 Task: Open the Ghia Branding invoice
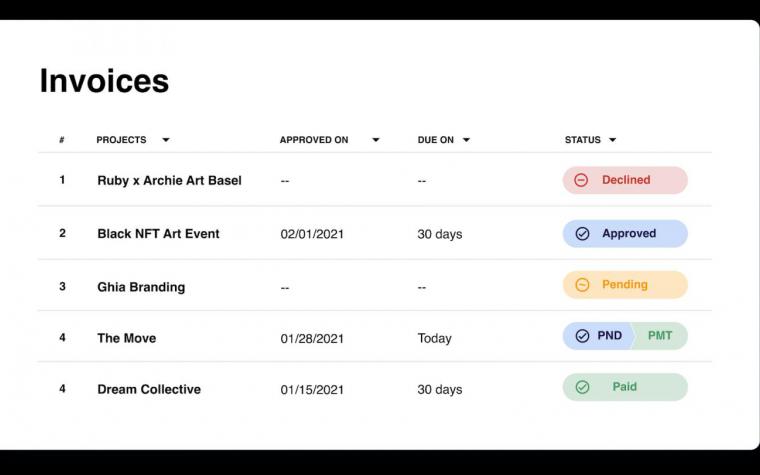click(x=141, y=287)
